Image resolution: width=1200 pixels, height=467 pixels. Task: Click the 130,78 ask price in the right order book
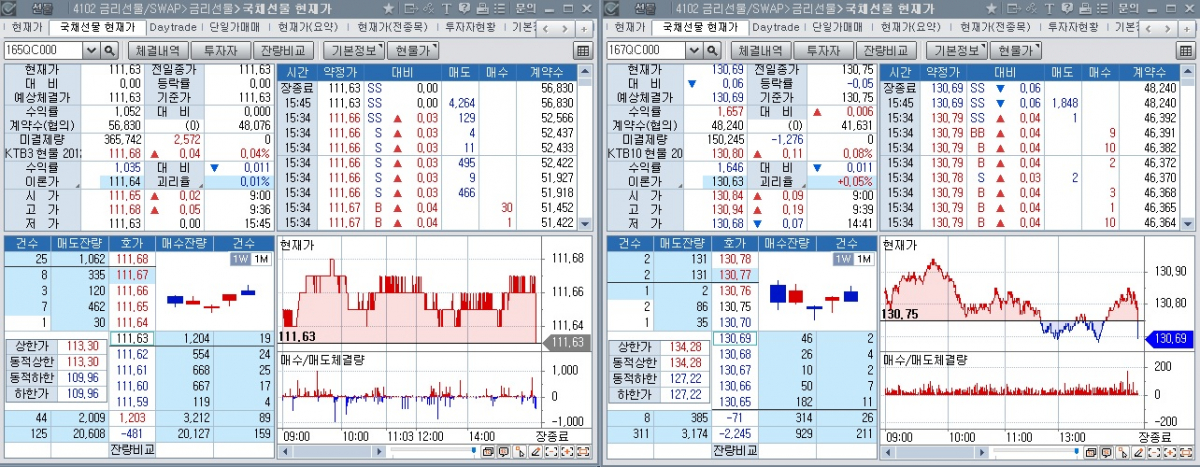coord(733,259)
